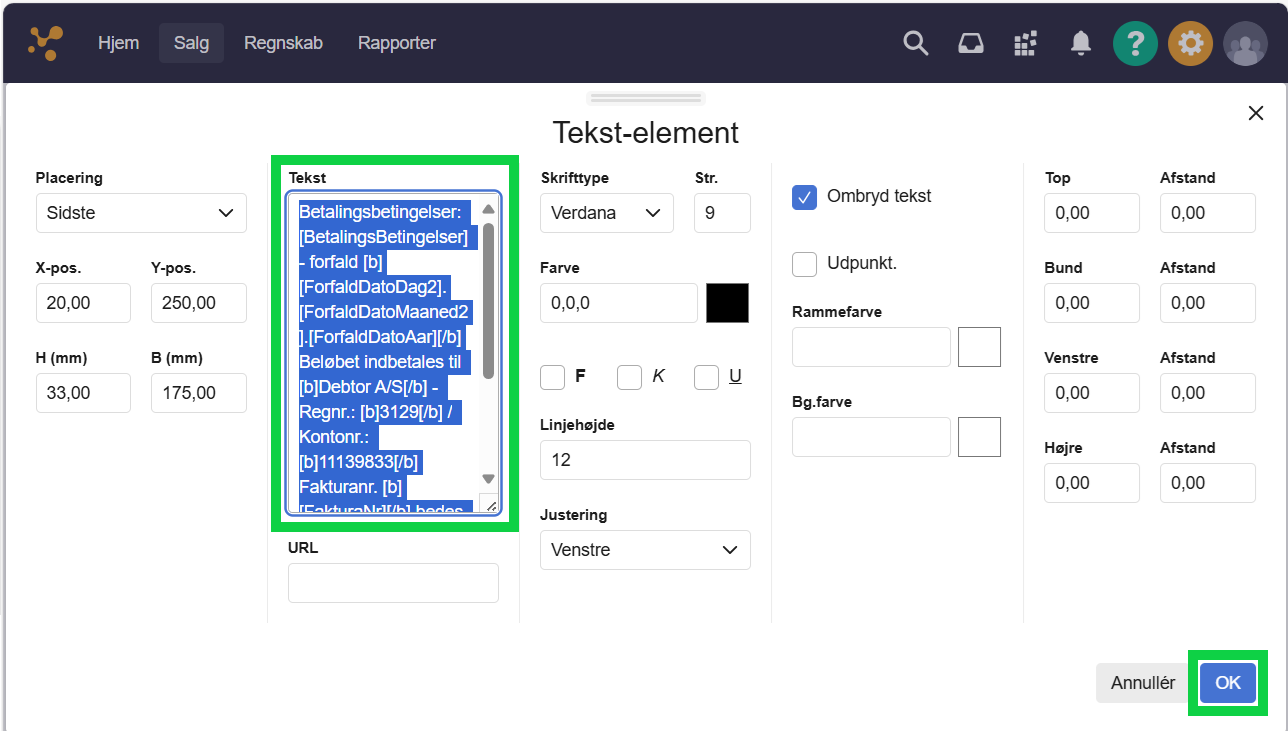Open the search magnifier icon
This screenshot has height=731, width=1288.
point(916,43)
